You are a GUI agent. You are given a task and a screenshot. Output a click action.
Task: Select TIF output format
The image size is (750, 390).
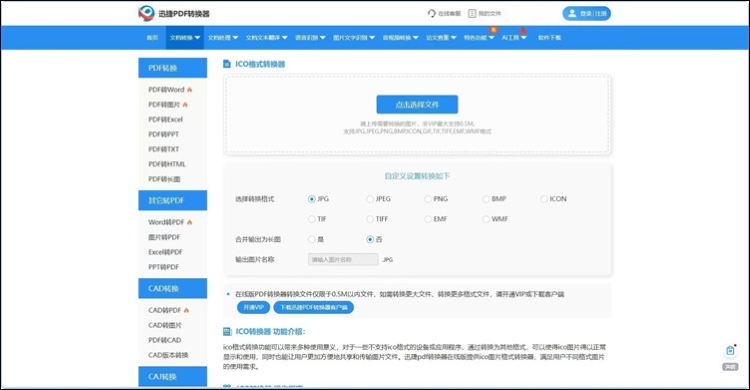click(312, 219)
